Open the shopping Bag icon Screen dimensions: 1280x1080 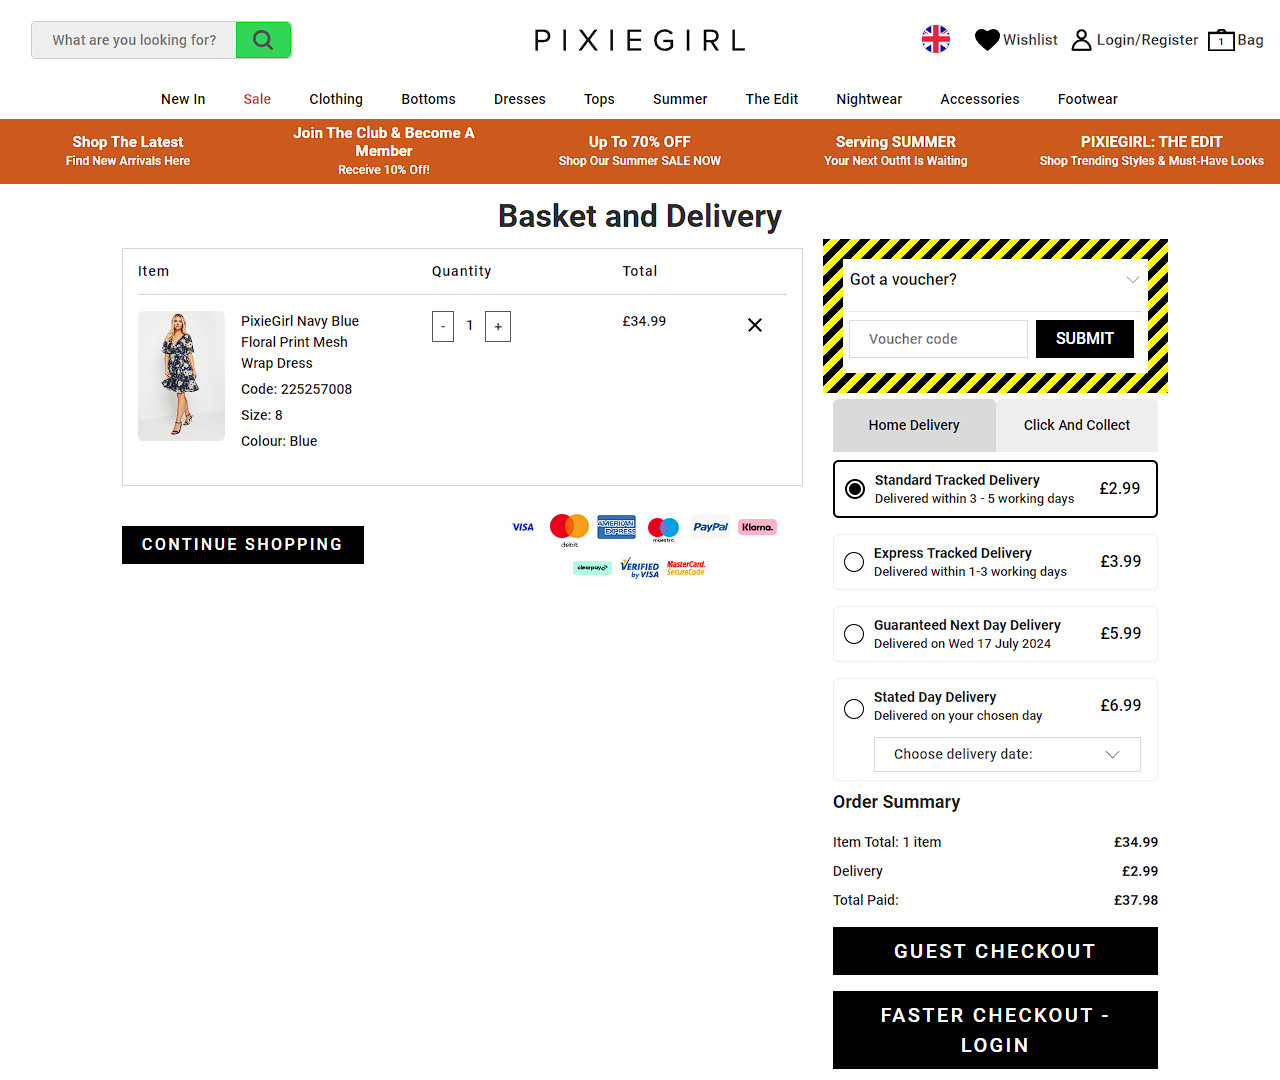click(x=1221, y=40)
